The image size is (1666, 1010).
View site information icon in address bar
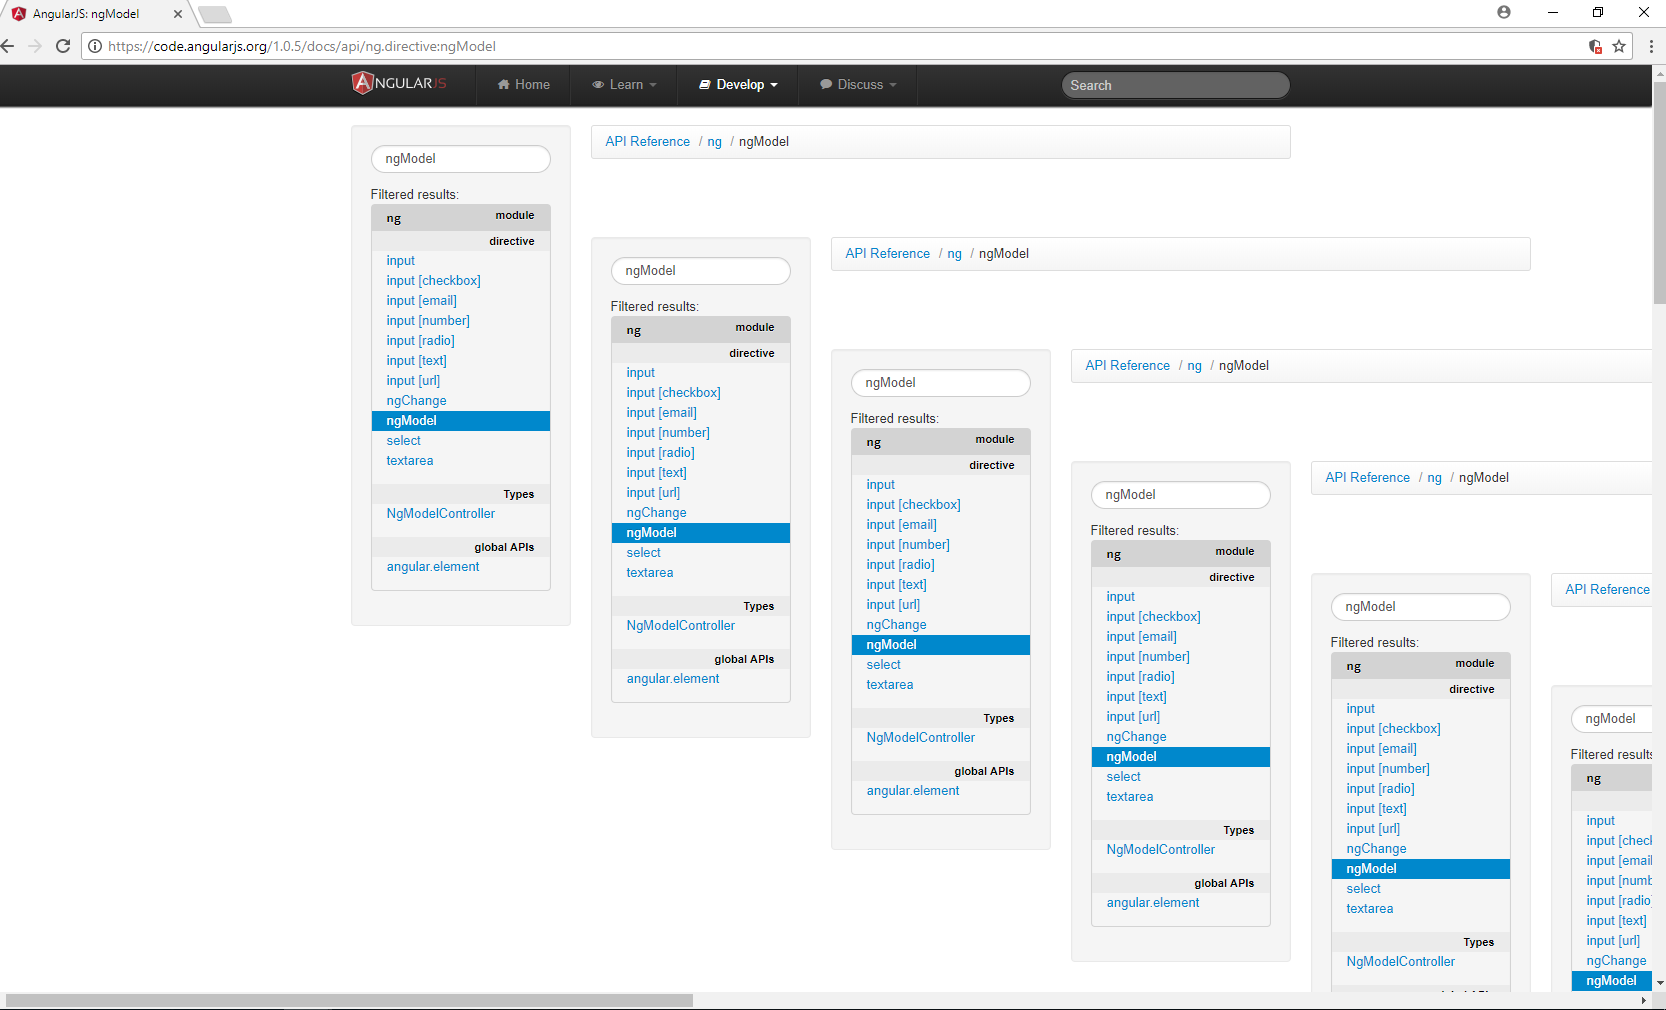pyautogui.click(x=95, y=46)
